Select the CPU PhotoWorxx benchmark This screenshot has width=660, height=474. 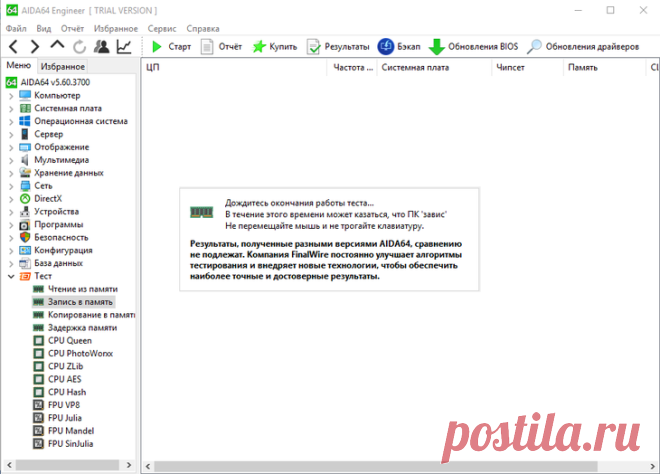pos(73,354)
